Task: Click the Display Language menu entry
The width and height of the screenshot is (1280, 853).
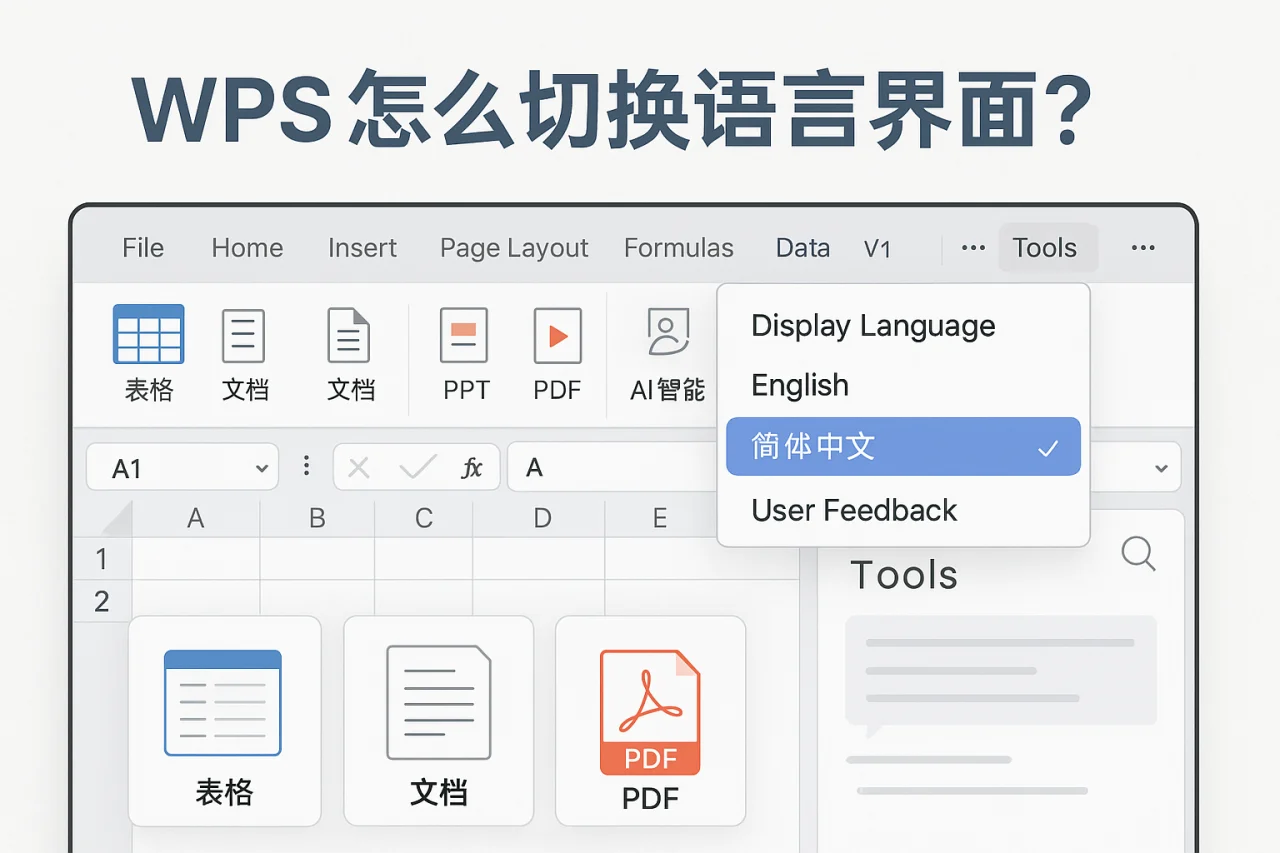Action: 872,325
